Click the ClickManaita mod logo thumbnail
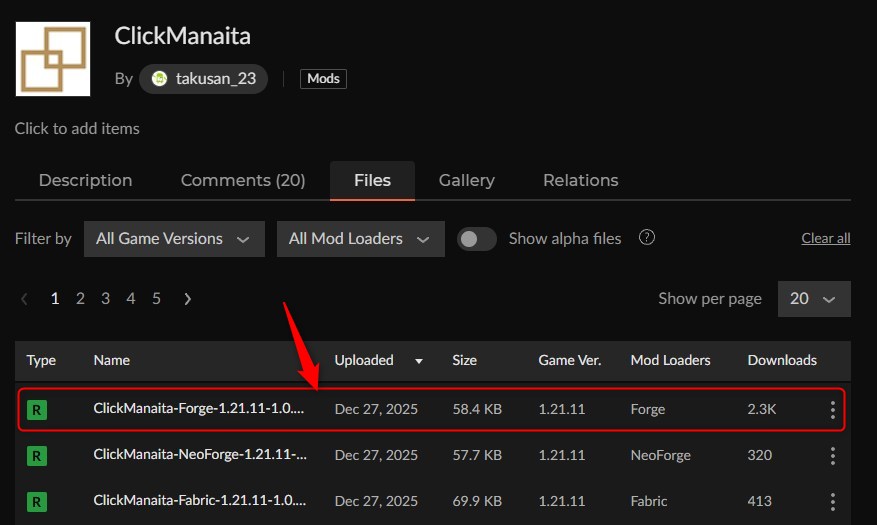 [52, 59]
